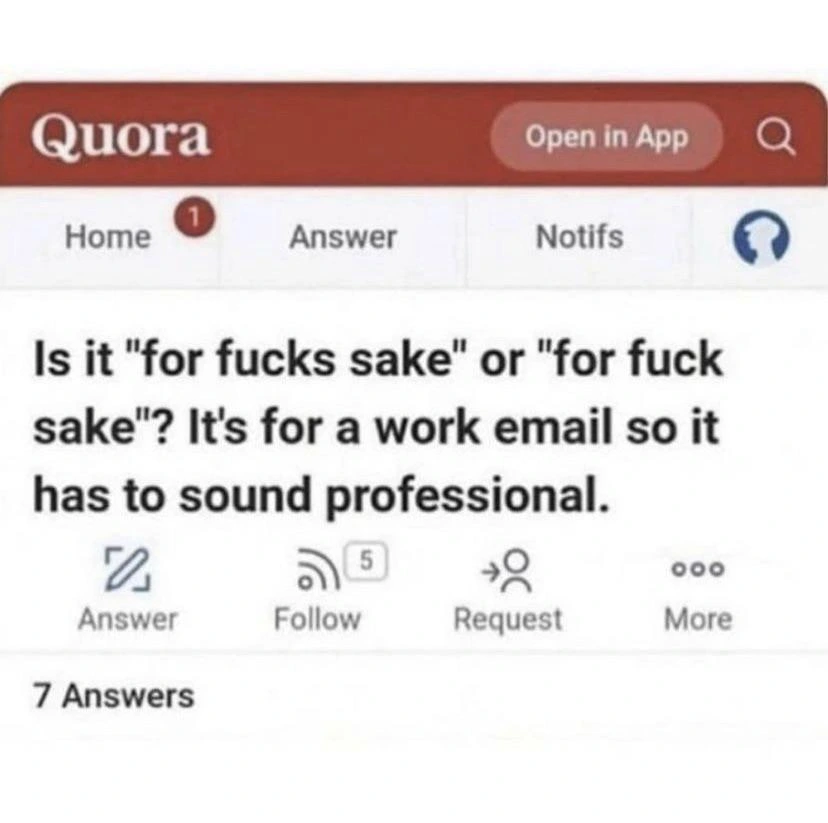Go to the Home tab
This screenshot has width=828, height=823.
(x=107, y=238)
